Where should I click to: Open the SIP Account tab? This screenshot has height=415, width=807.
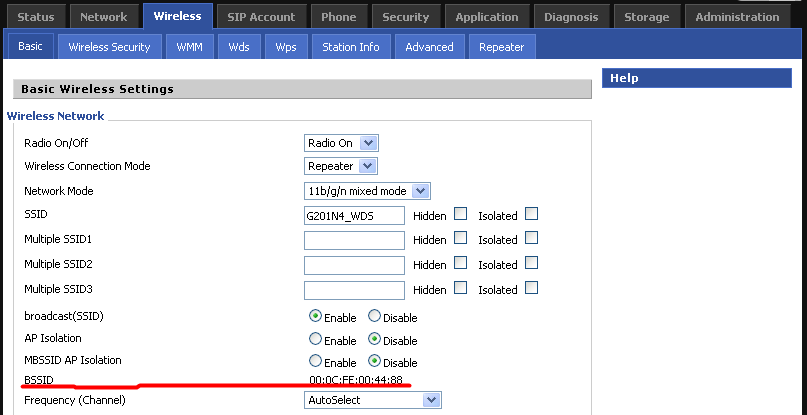pyautogui.click(x=261, y=17)
